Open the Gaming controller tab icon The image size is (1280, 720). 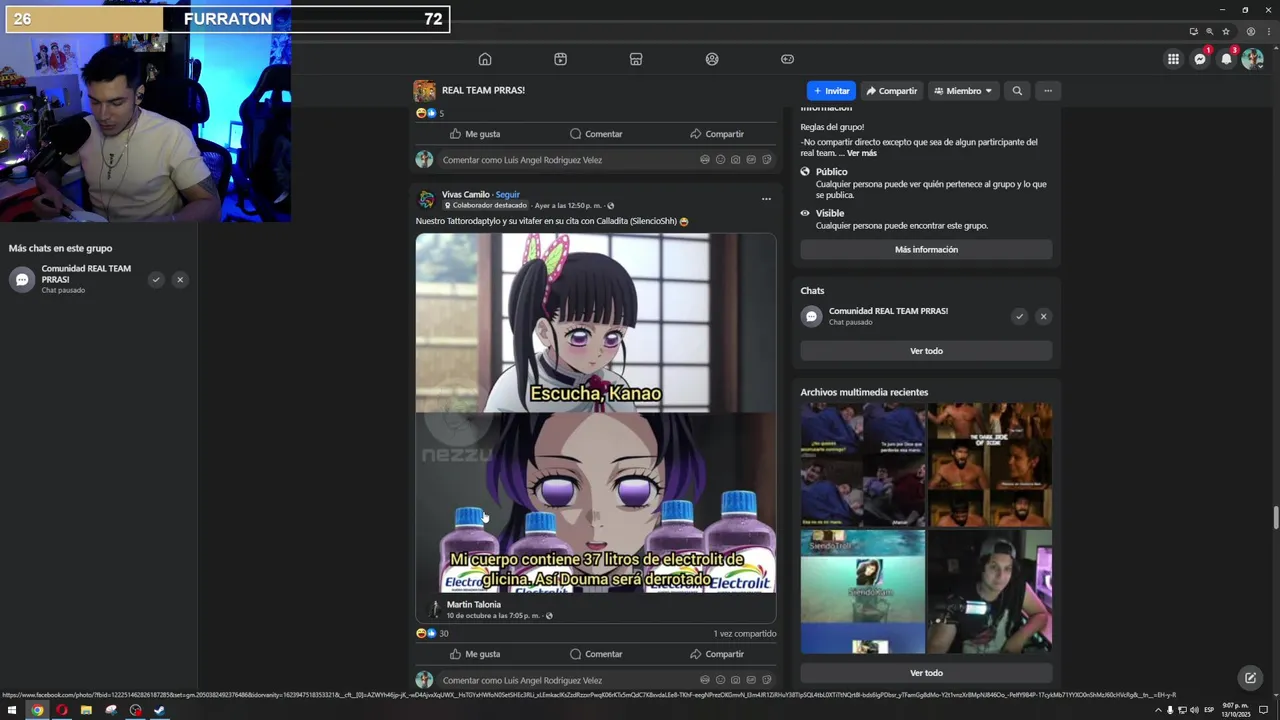[x=787, y=59]
